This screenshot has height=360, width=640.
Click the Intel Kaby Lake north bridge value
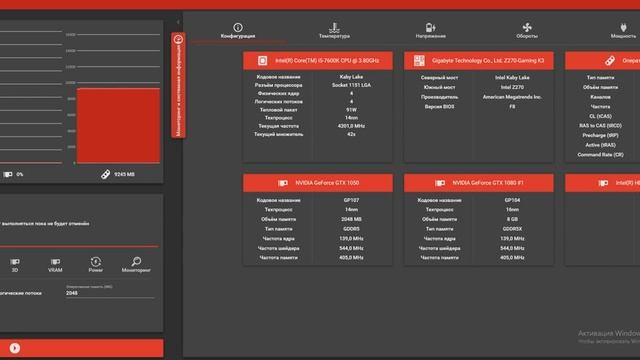512,77
